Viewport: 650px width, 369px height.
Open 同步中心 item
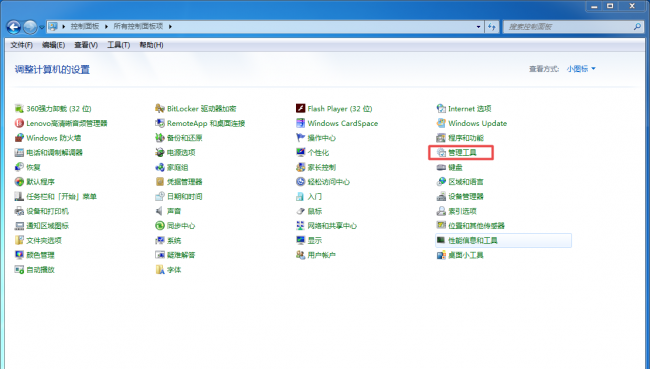point(175,226)
